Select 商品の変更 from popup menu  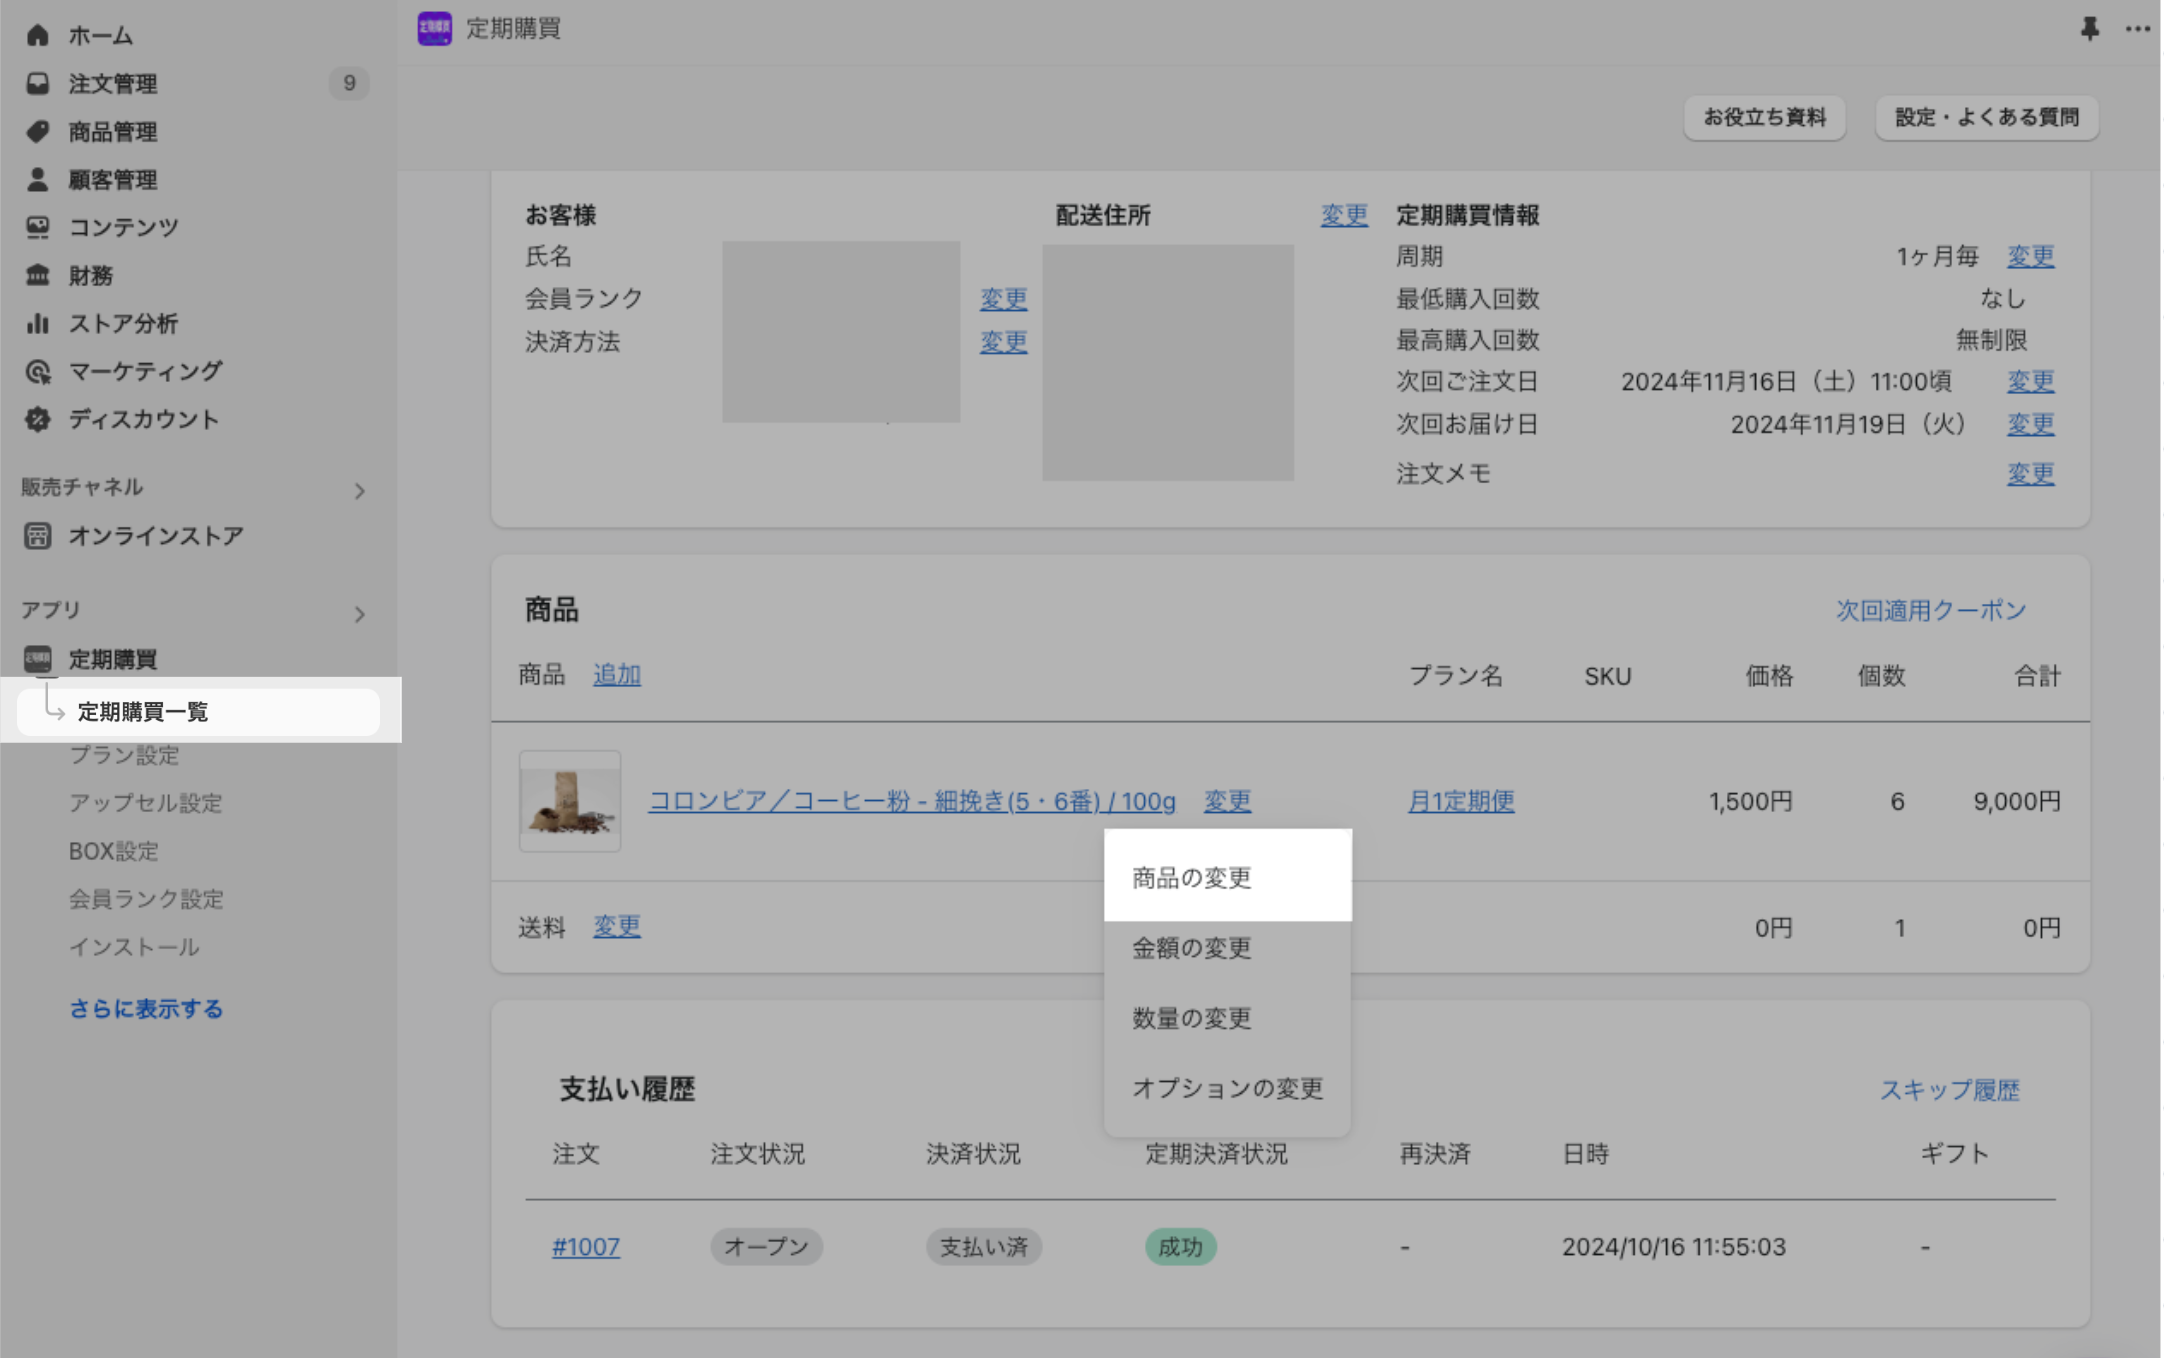pyautogui.click(x=1191, y=877)
